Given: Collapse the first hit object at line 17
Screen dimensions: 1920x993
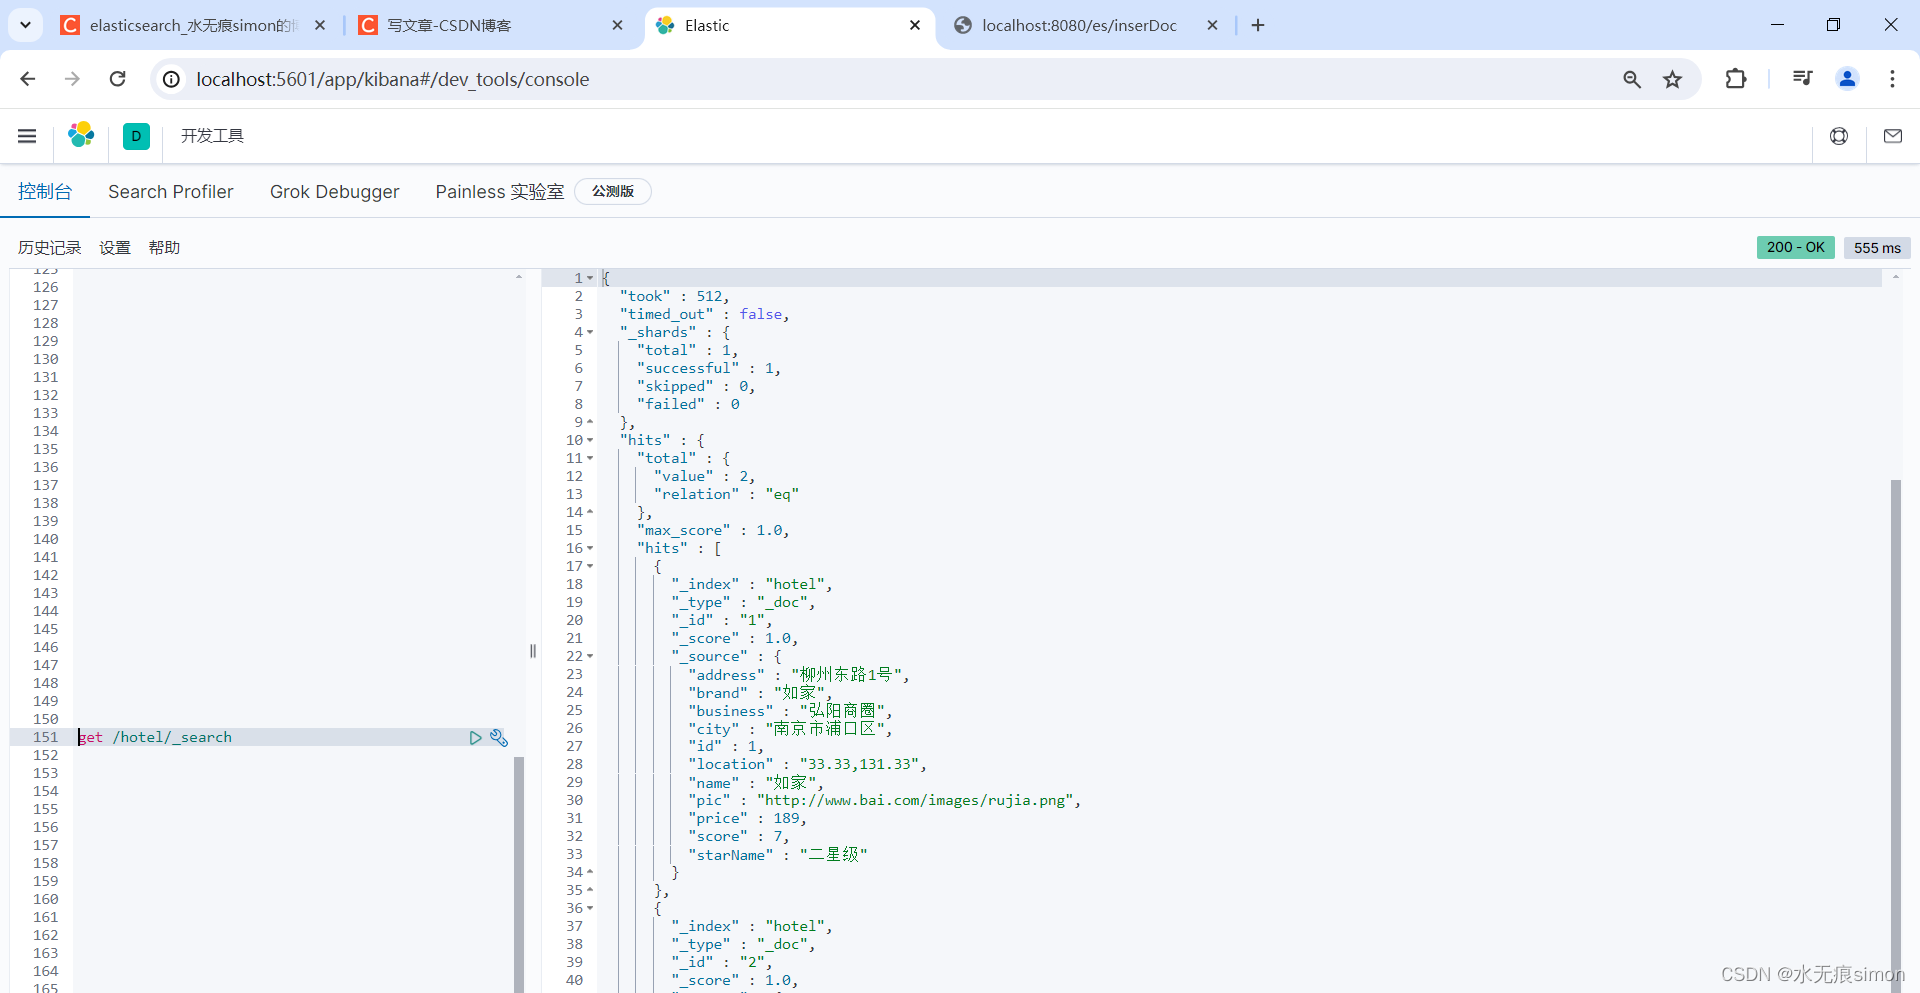Looking at the screenshot, I should pyautogui.click(x=590, y=566).
